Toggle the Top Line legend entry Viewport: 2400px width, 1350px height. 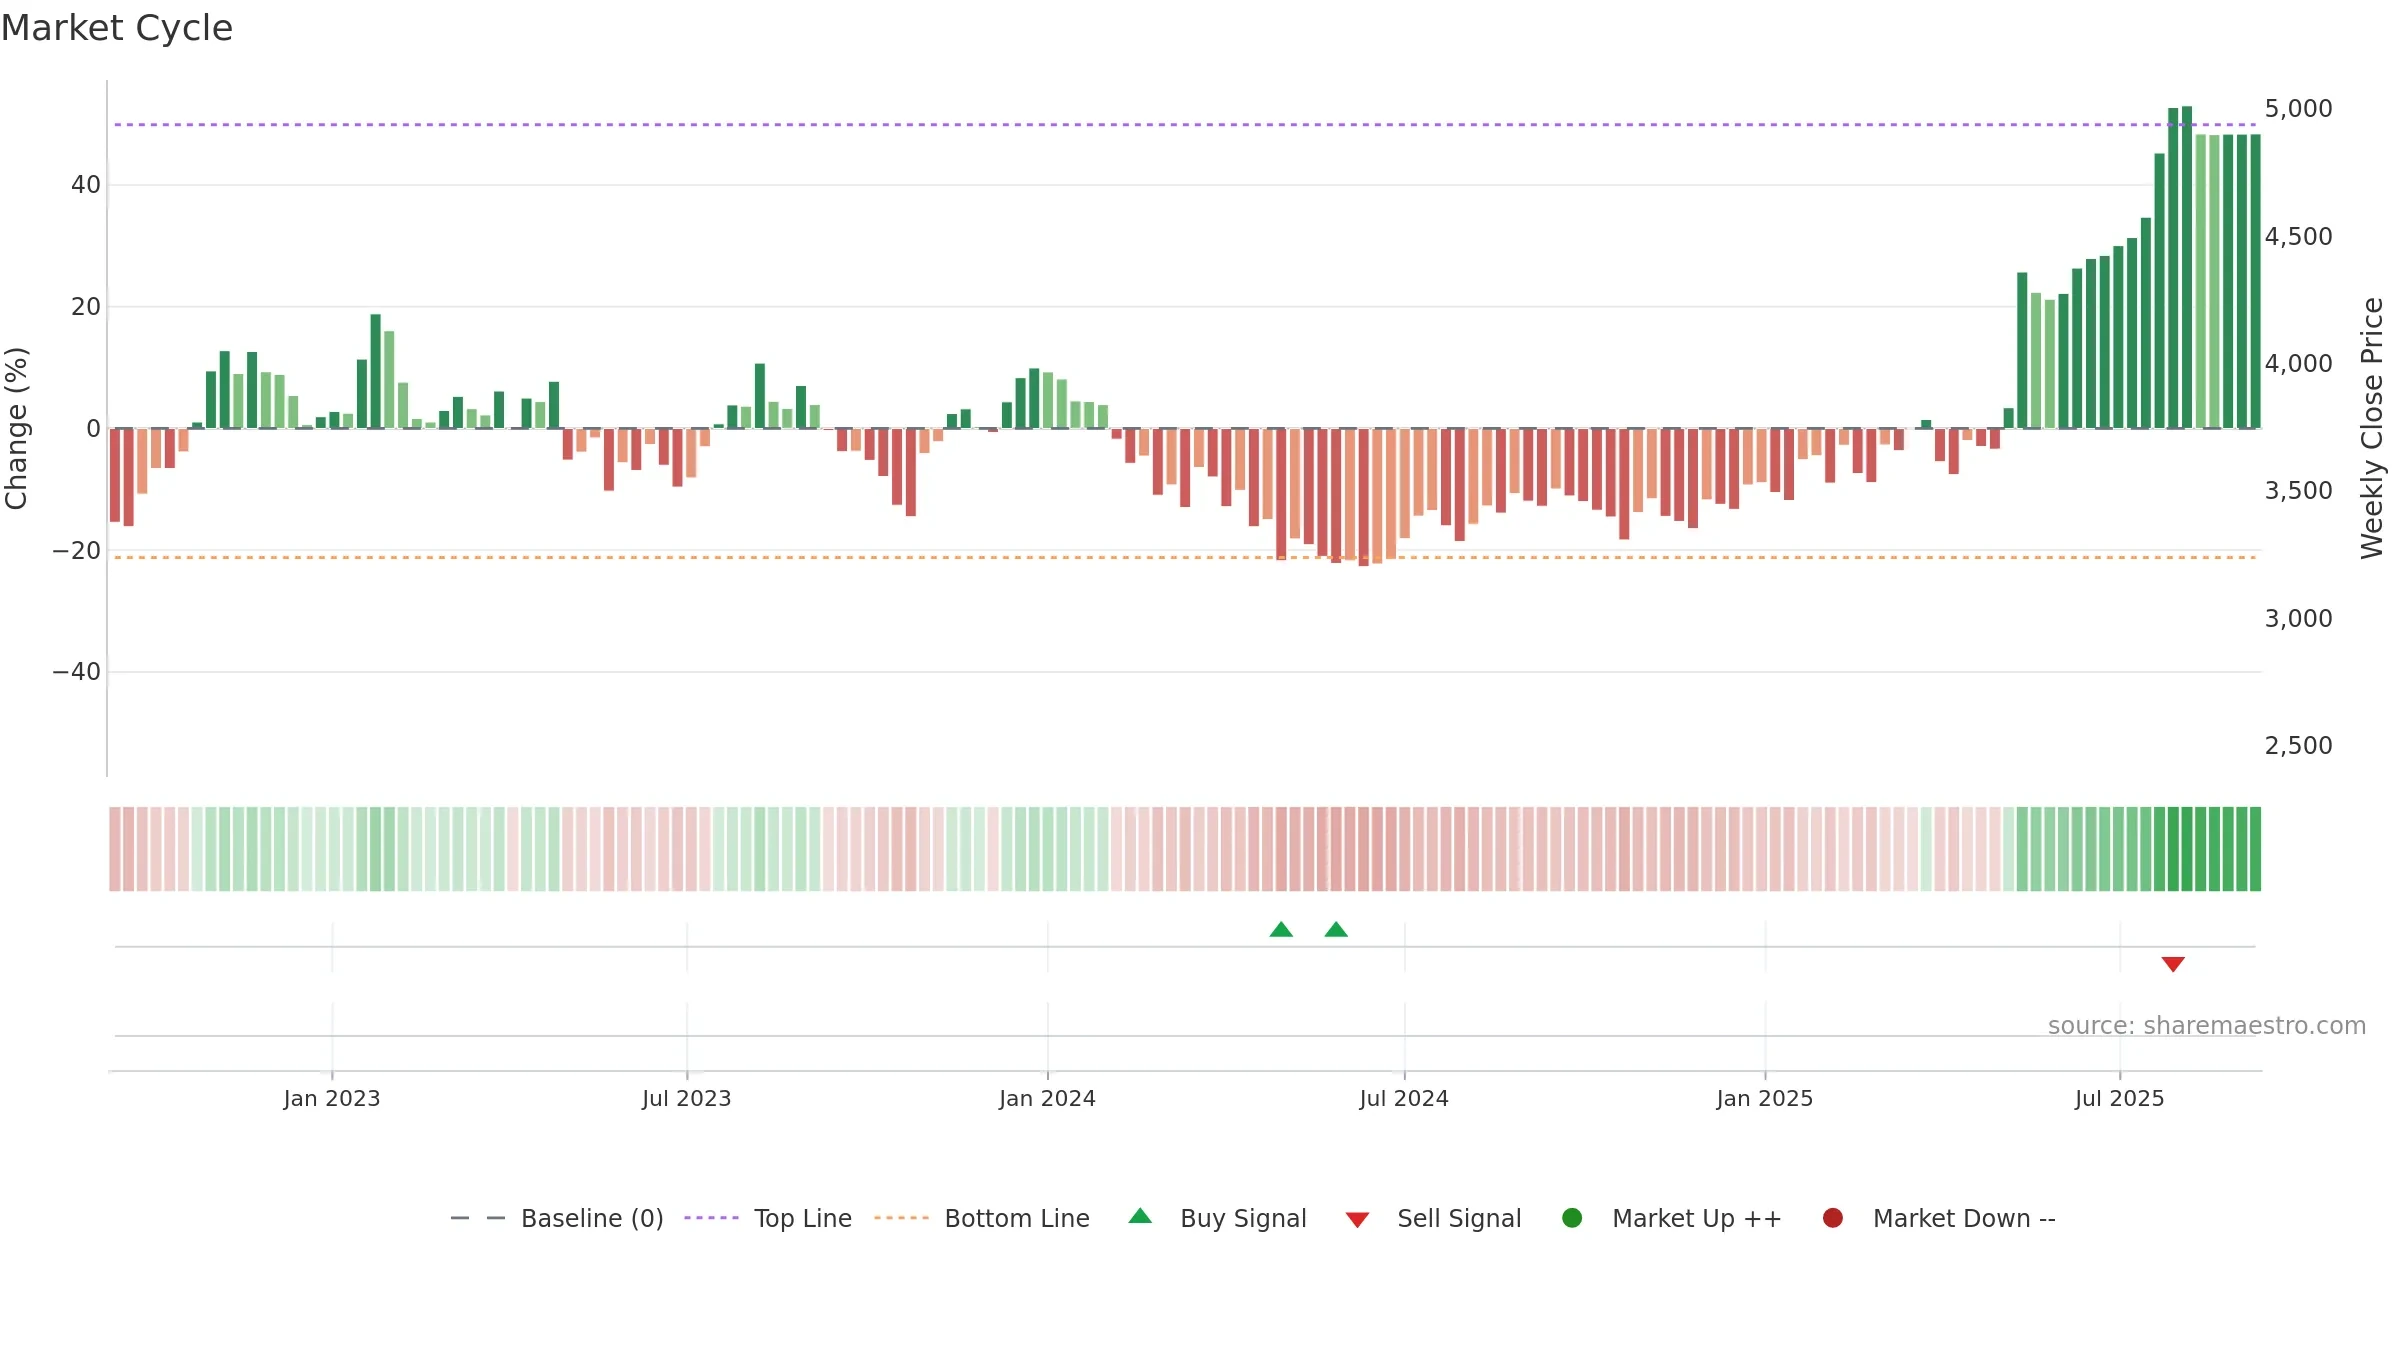pos(768,1218)
